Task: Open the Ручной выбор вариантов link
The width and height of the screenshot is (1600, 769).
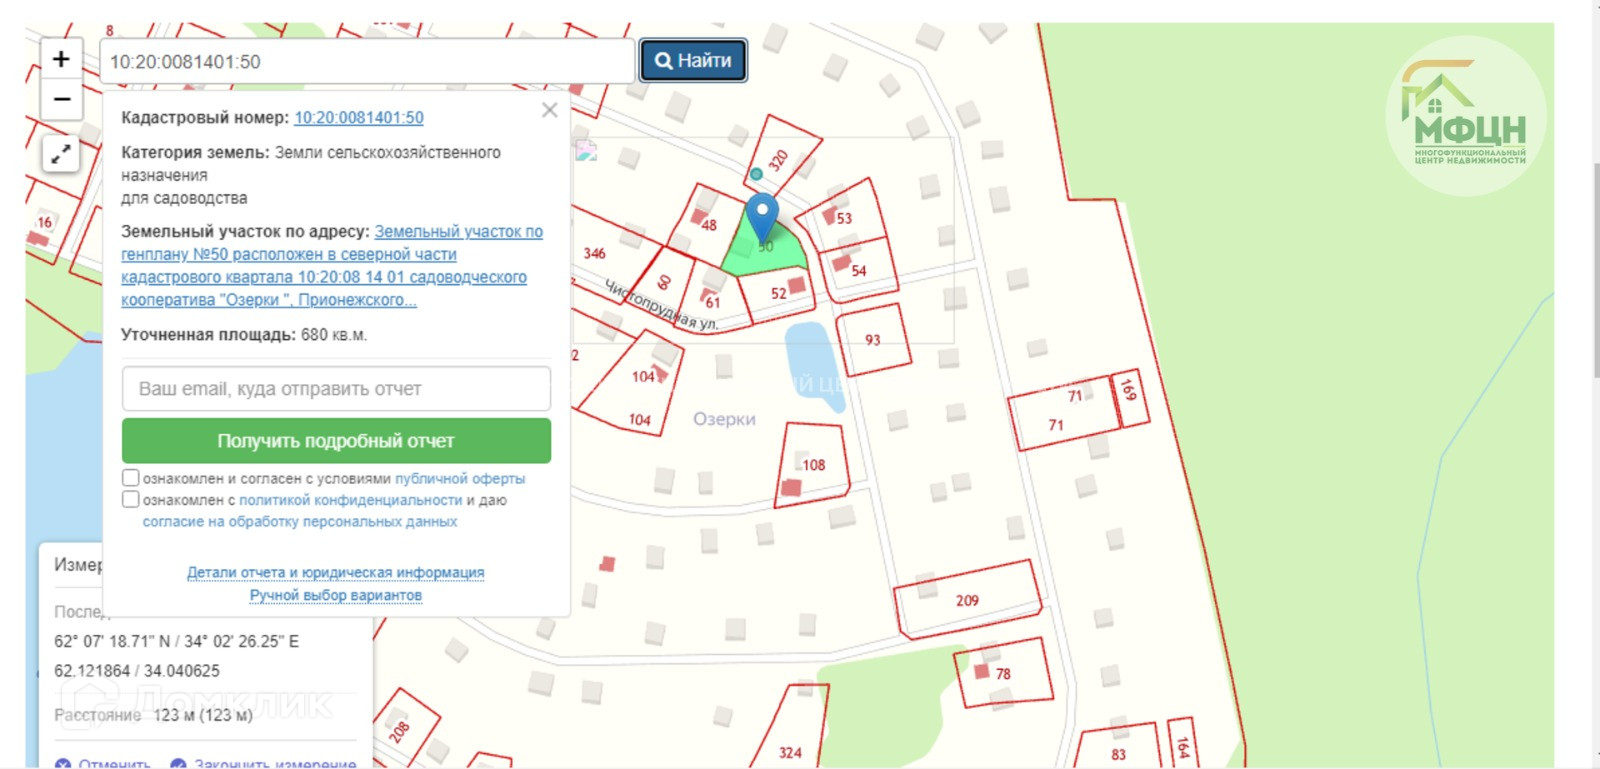Action: [x=336, y=595]
